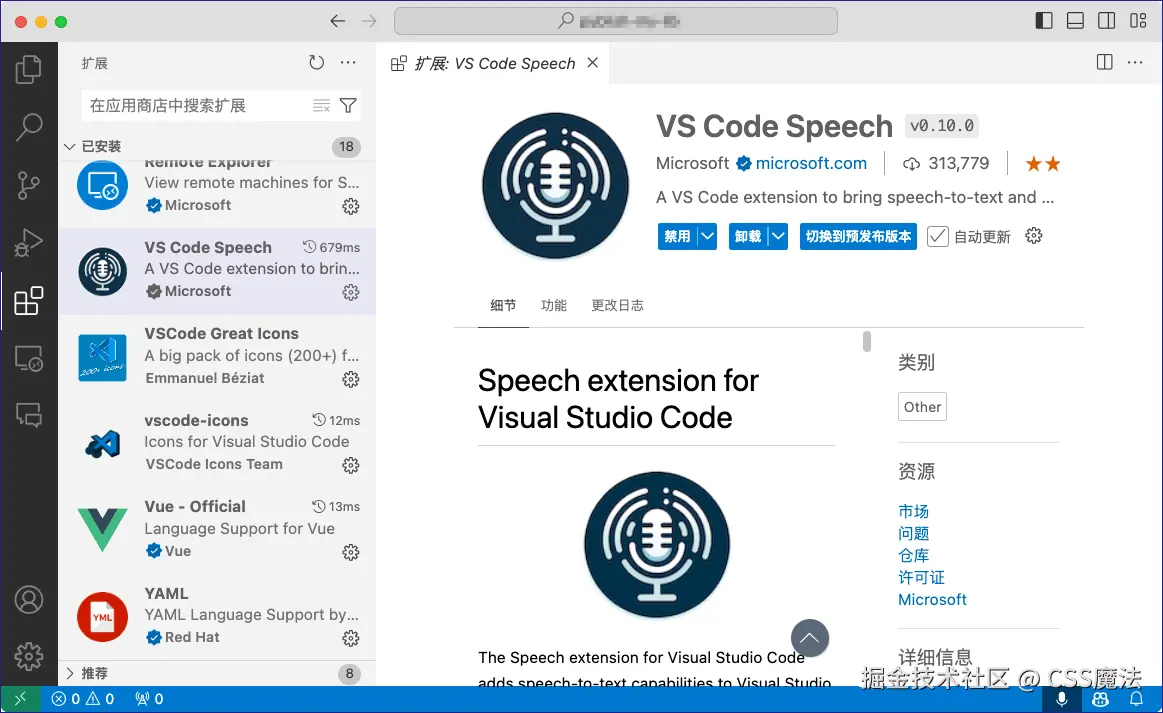Viewport: 1163px width, 713px height.
Task: Start voice input microphone in status bar
Action: [x=1061, y=699]
